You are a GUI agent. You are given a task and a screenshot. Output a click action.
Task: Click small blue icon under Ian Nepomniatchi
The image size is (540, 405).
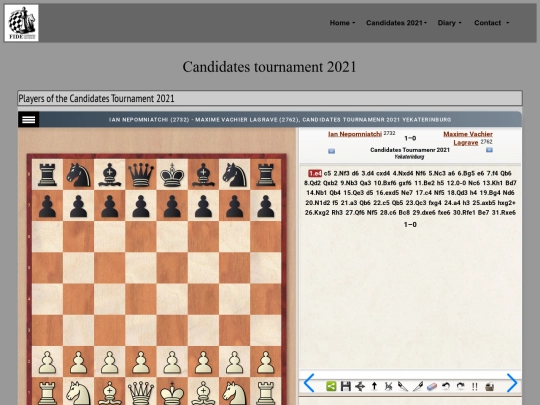[331, 151]
